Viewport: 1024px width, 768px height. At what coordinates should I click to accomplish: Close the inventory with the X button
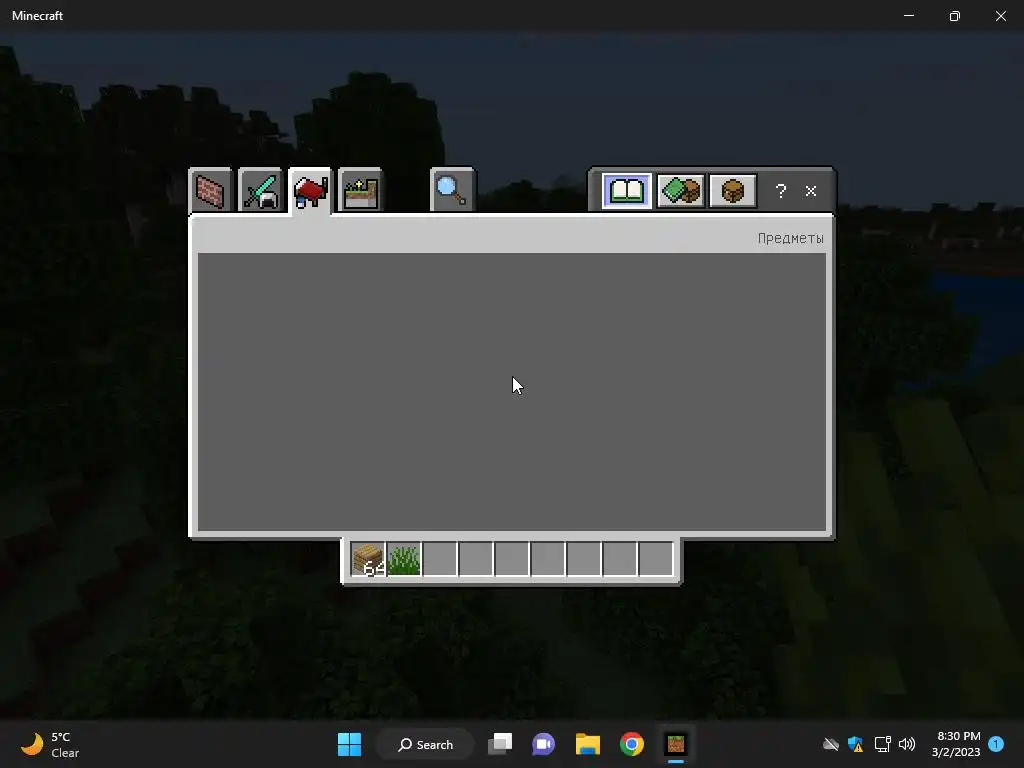(x=810, y=191)
